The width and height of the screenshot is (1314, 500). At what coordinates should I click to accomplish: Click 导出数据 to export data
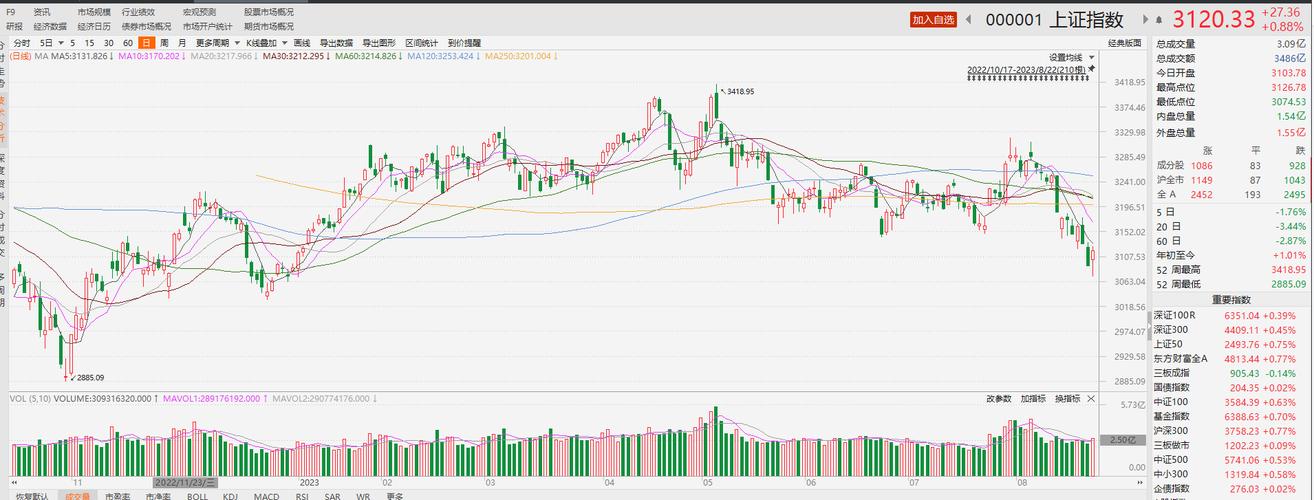tap(336, 43)
